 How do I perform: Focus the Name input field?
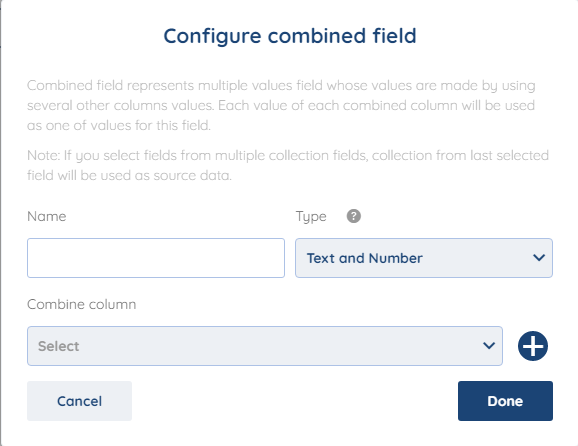(x=156, y=258)
